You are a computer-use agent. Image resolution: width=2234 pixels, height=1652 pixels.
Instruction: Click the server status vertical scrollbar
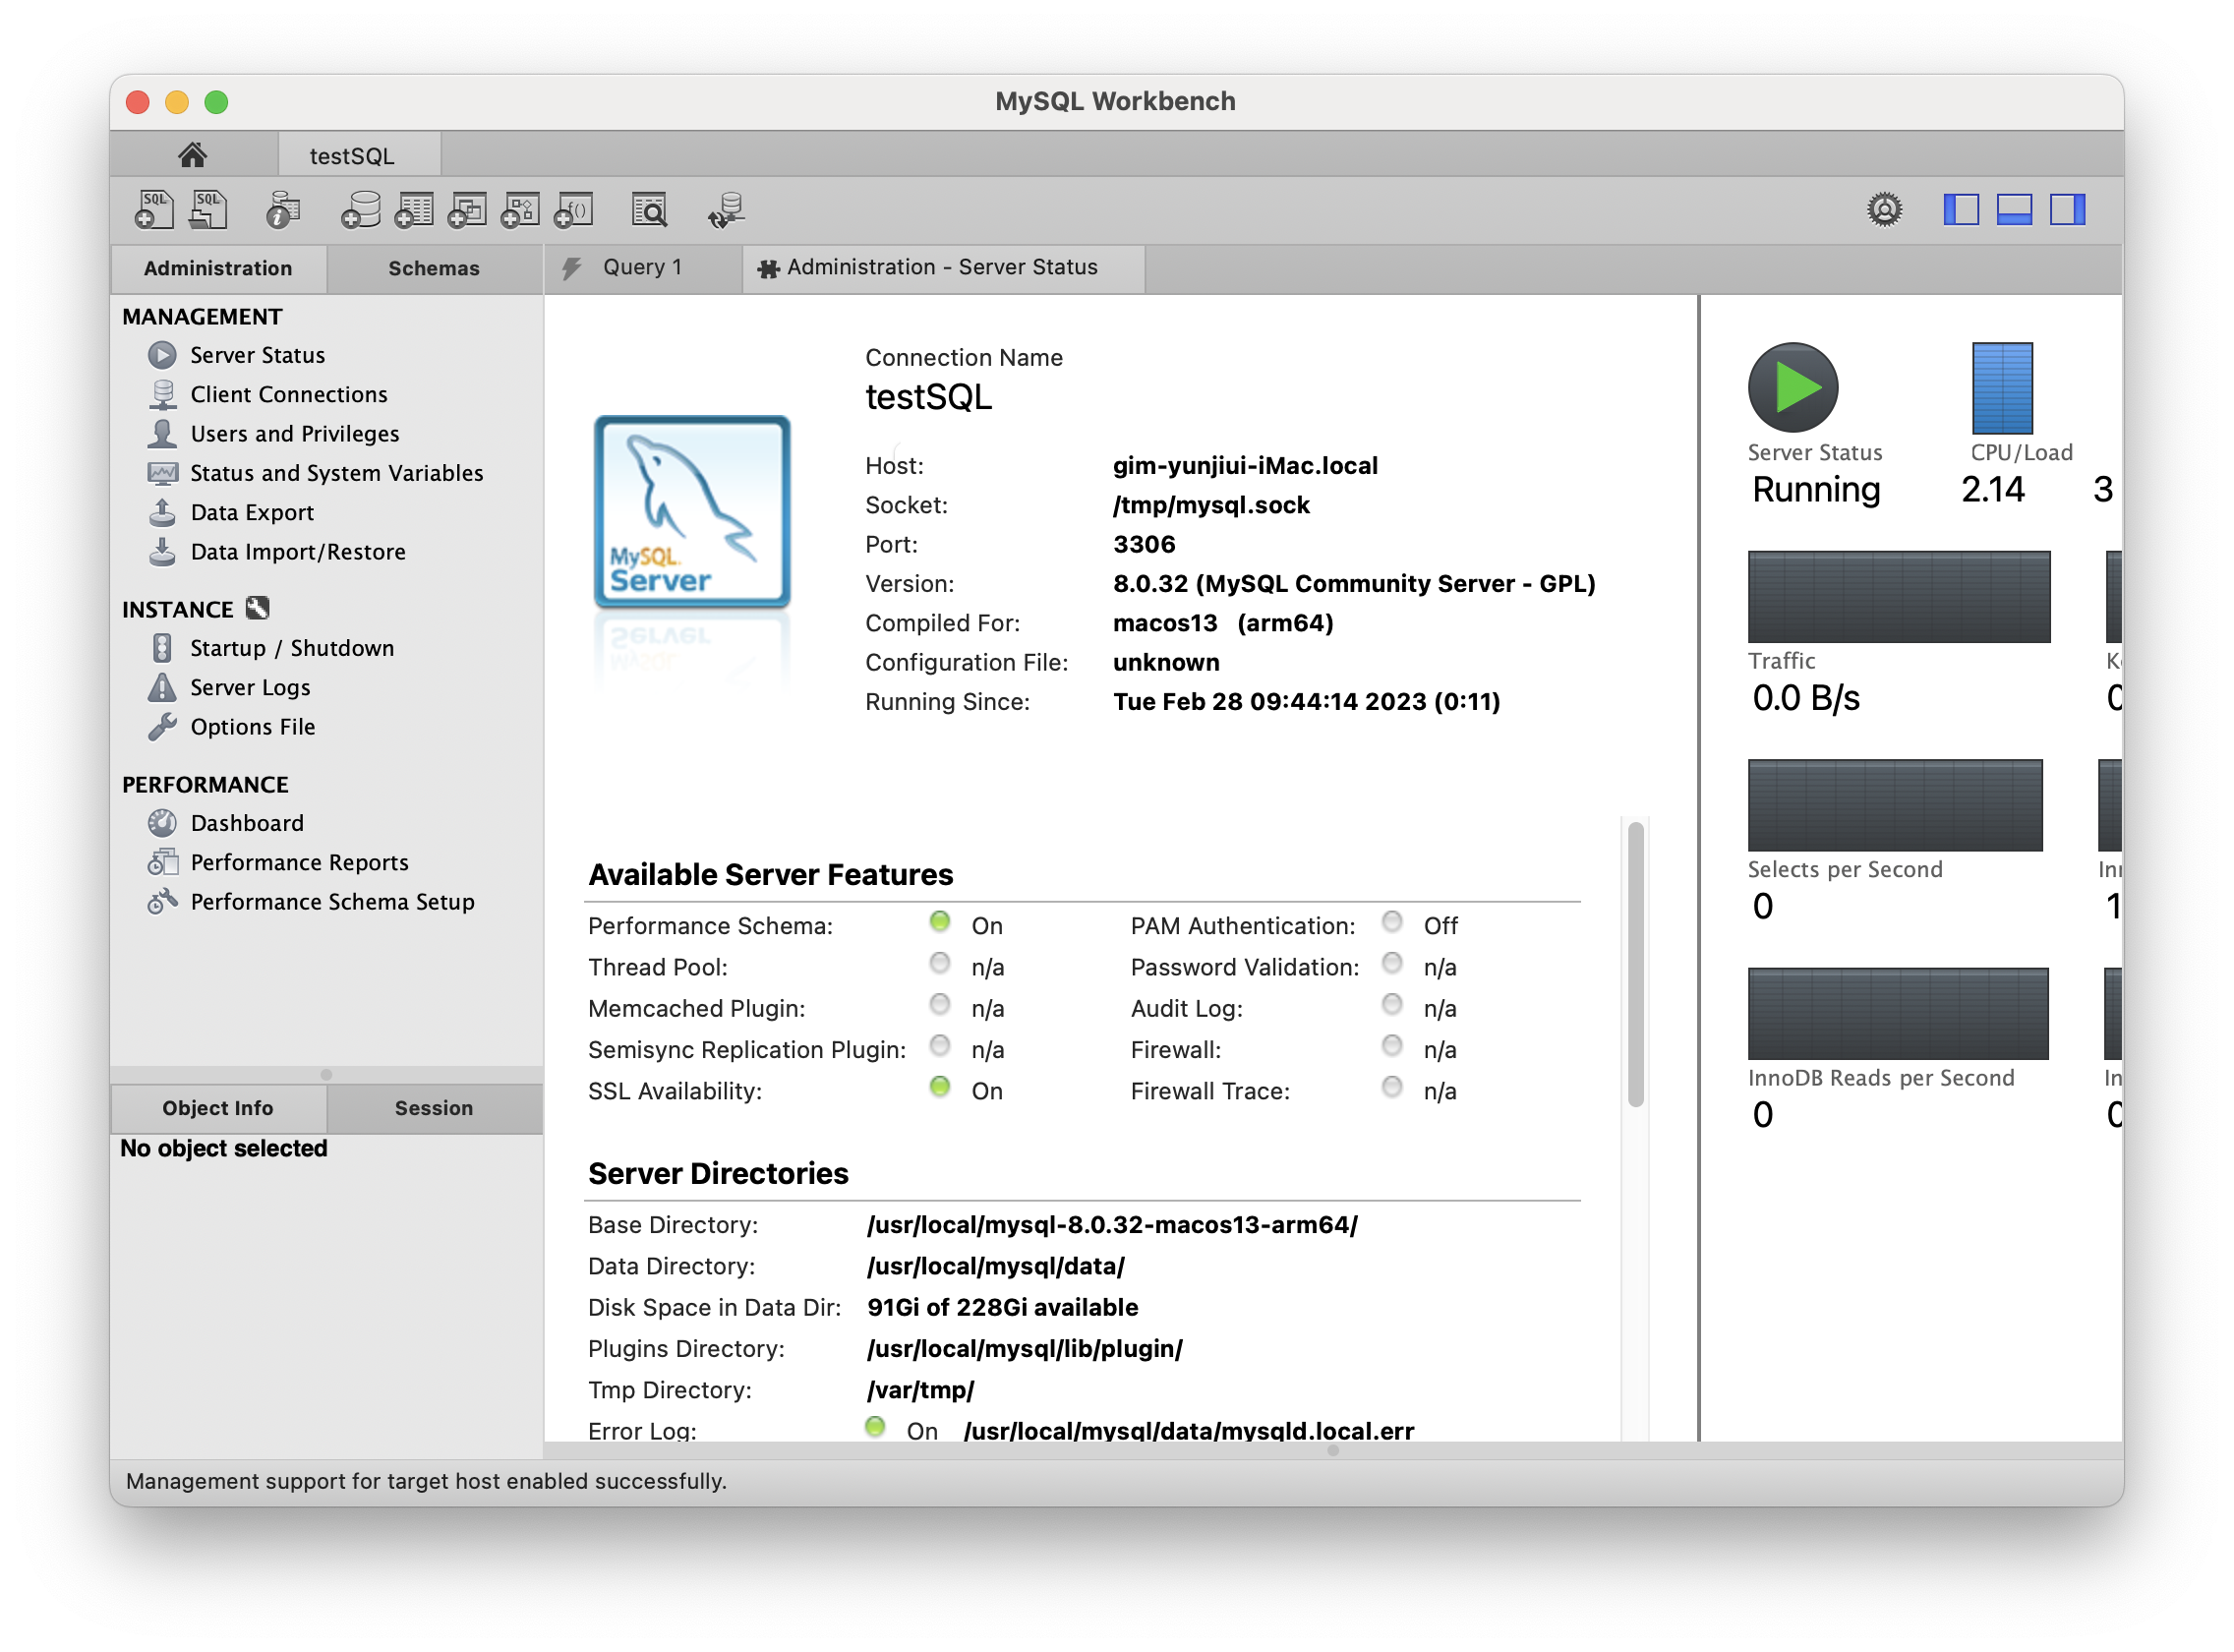[x=1636, y=964]
